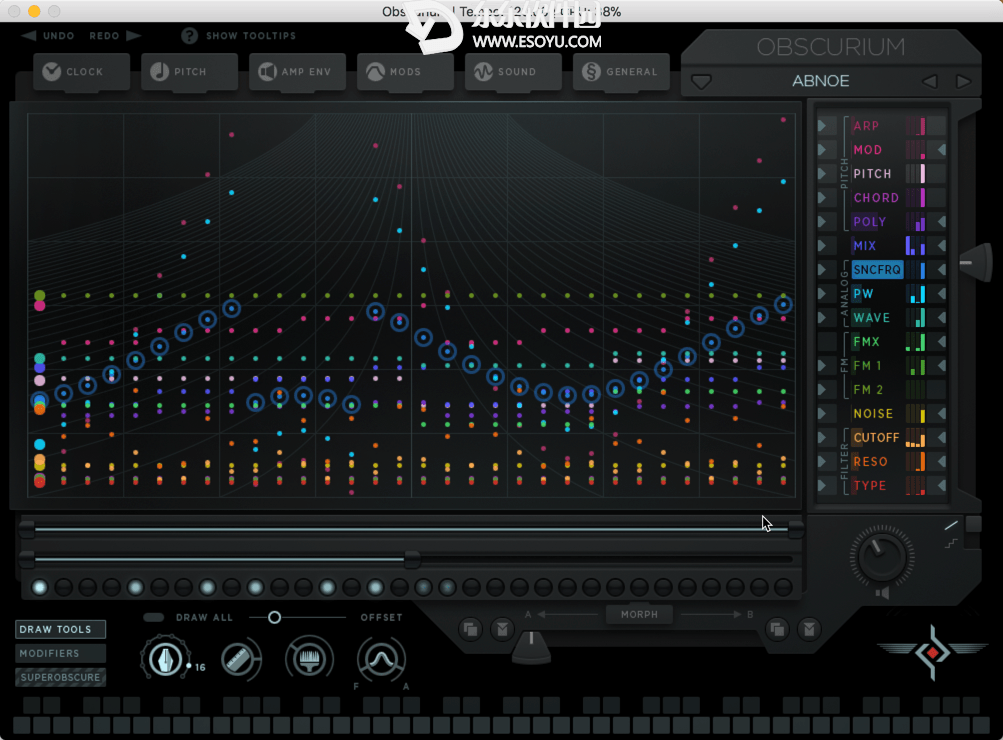Click the Redo arrow

point(134,36)
